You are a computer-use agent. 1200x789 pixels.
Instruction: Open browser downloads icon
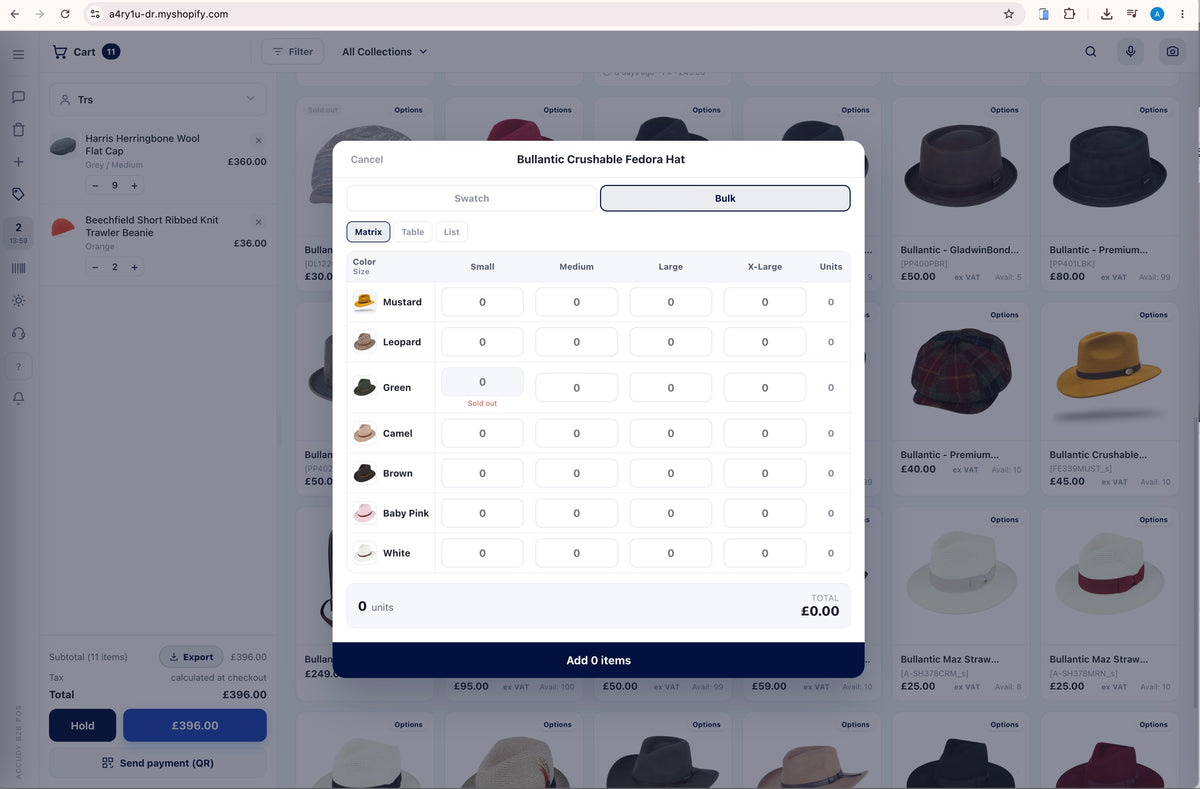(1106, 14)
